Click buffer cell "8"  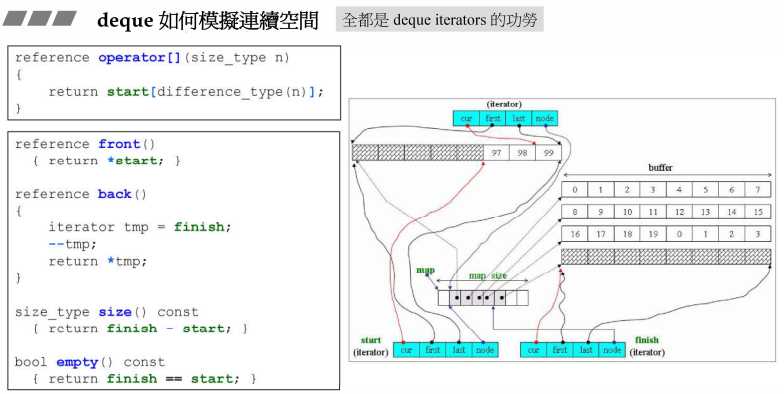pyautogui.click(x=574, y=212)
